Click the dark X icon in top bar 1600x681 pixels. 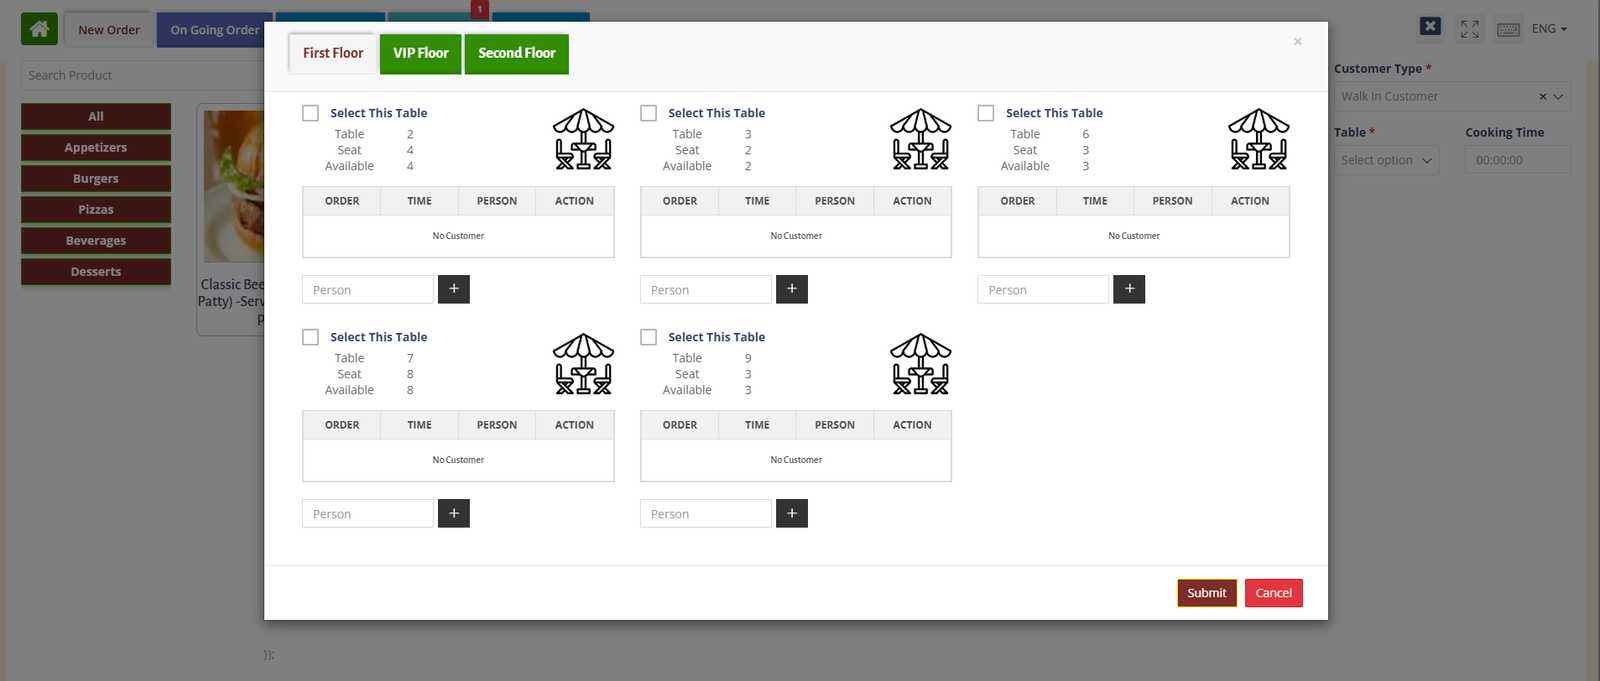click(x=1430, y=27)
